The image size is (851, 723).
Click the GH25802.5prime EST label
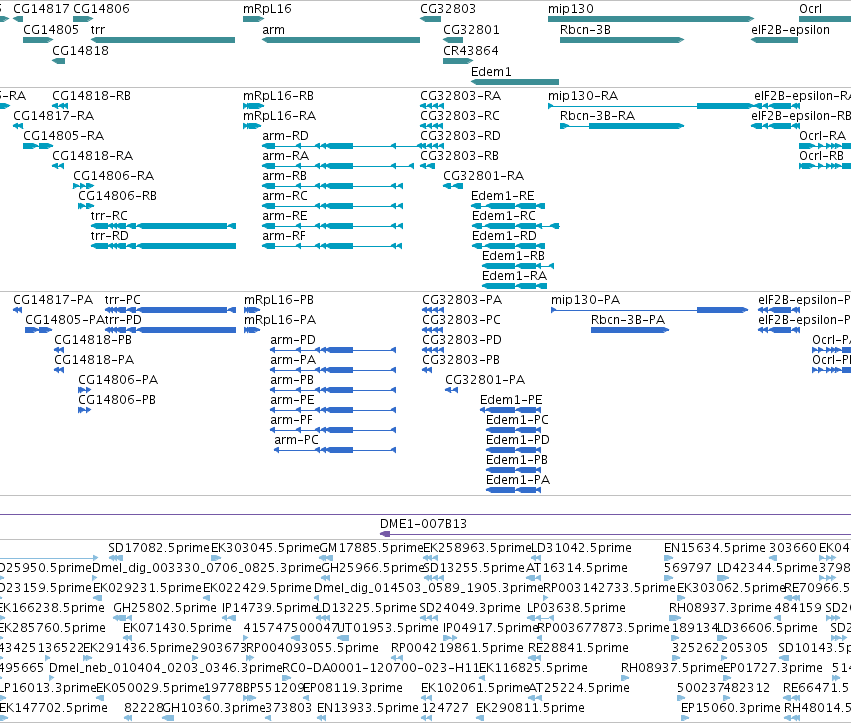click(x=164, y=607)
